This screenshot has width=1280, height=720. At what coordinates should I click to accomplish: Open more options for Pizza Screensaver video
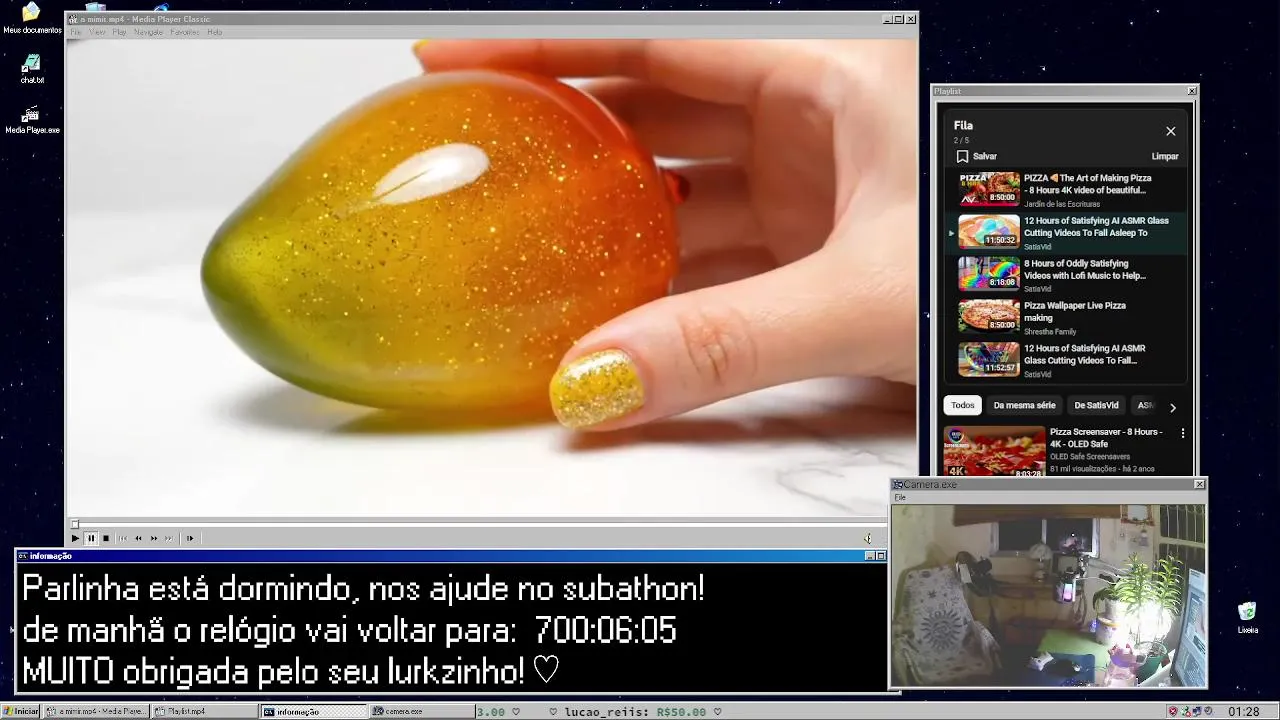pos(1183,434)
